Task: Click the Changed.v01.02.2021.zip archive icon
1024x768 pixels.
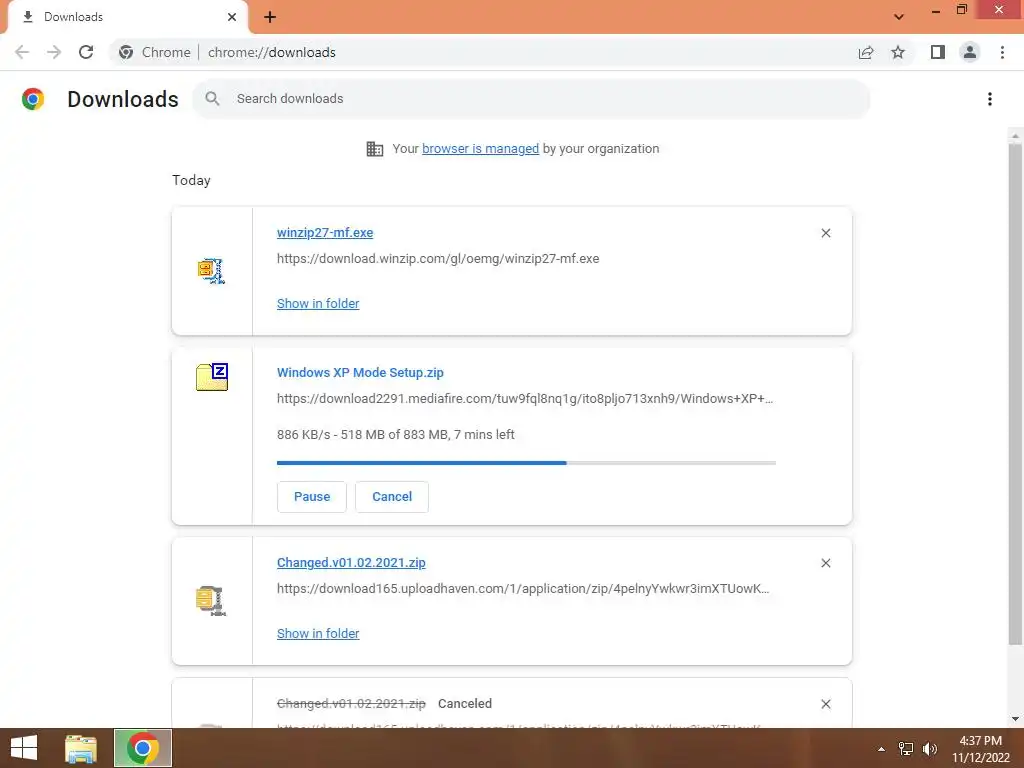Action: pyautogui.click(x=211, y=601)
